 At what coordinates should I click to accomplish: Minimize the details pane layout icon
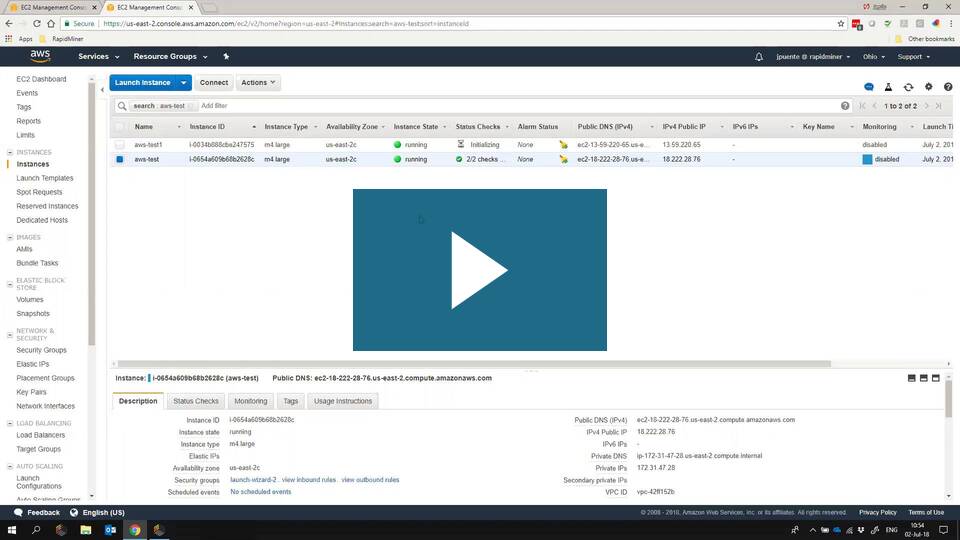pos(912,378)
